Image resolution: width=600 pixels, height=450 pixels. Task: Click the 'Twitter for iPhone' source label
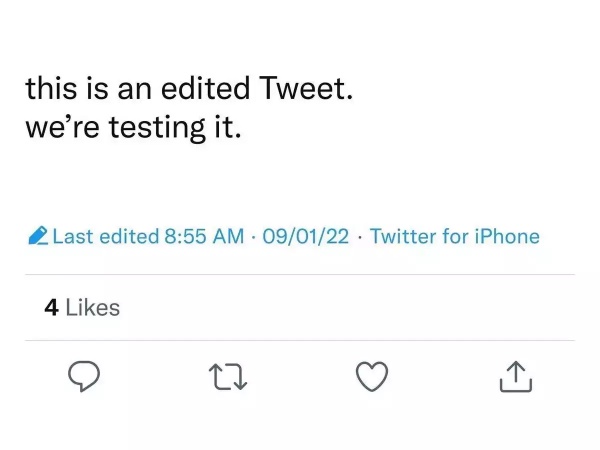[454, 237]
